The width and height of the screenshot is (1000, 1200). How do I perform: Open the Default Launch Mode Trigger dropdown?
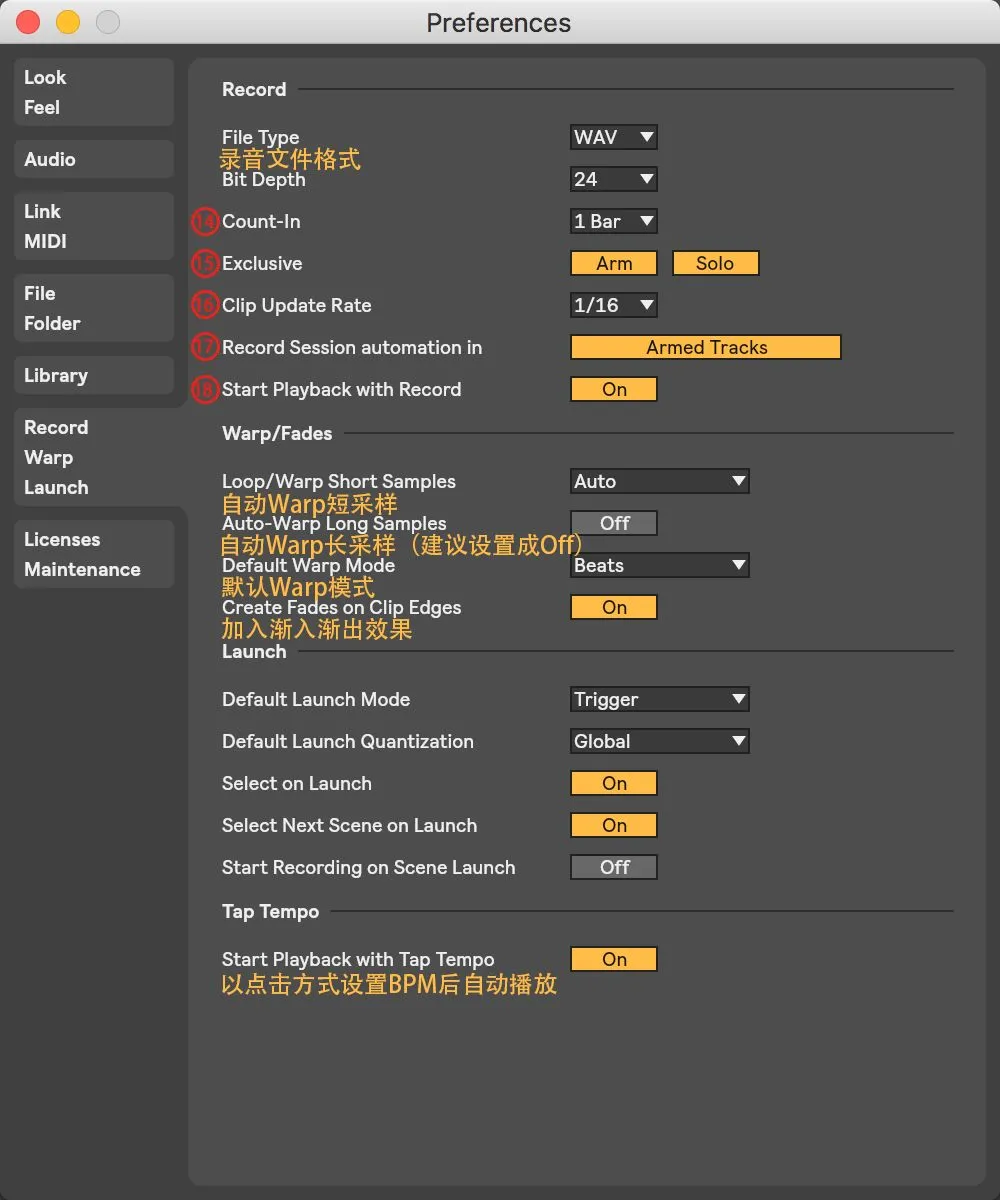coord(660,699)
